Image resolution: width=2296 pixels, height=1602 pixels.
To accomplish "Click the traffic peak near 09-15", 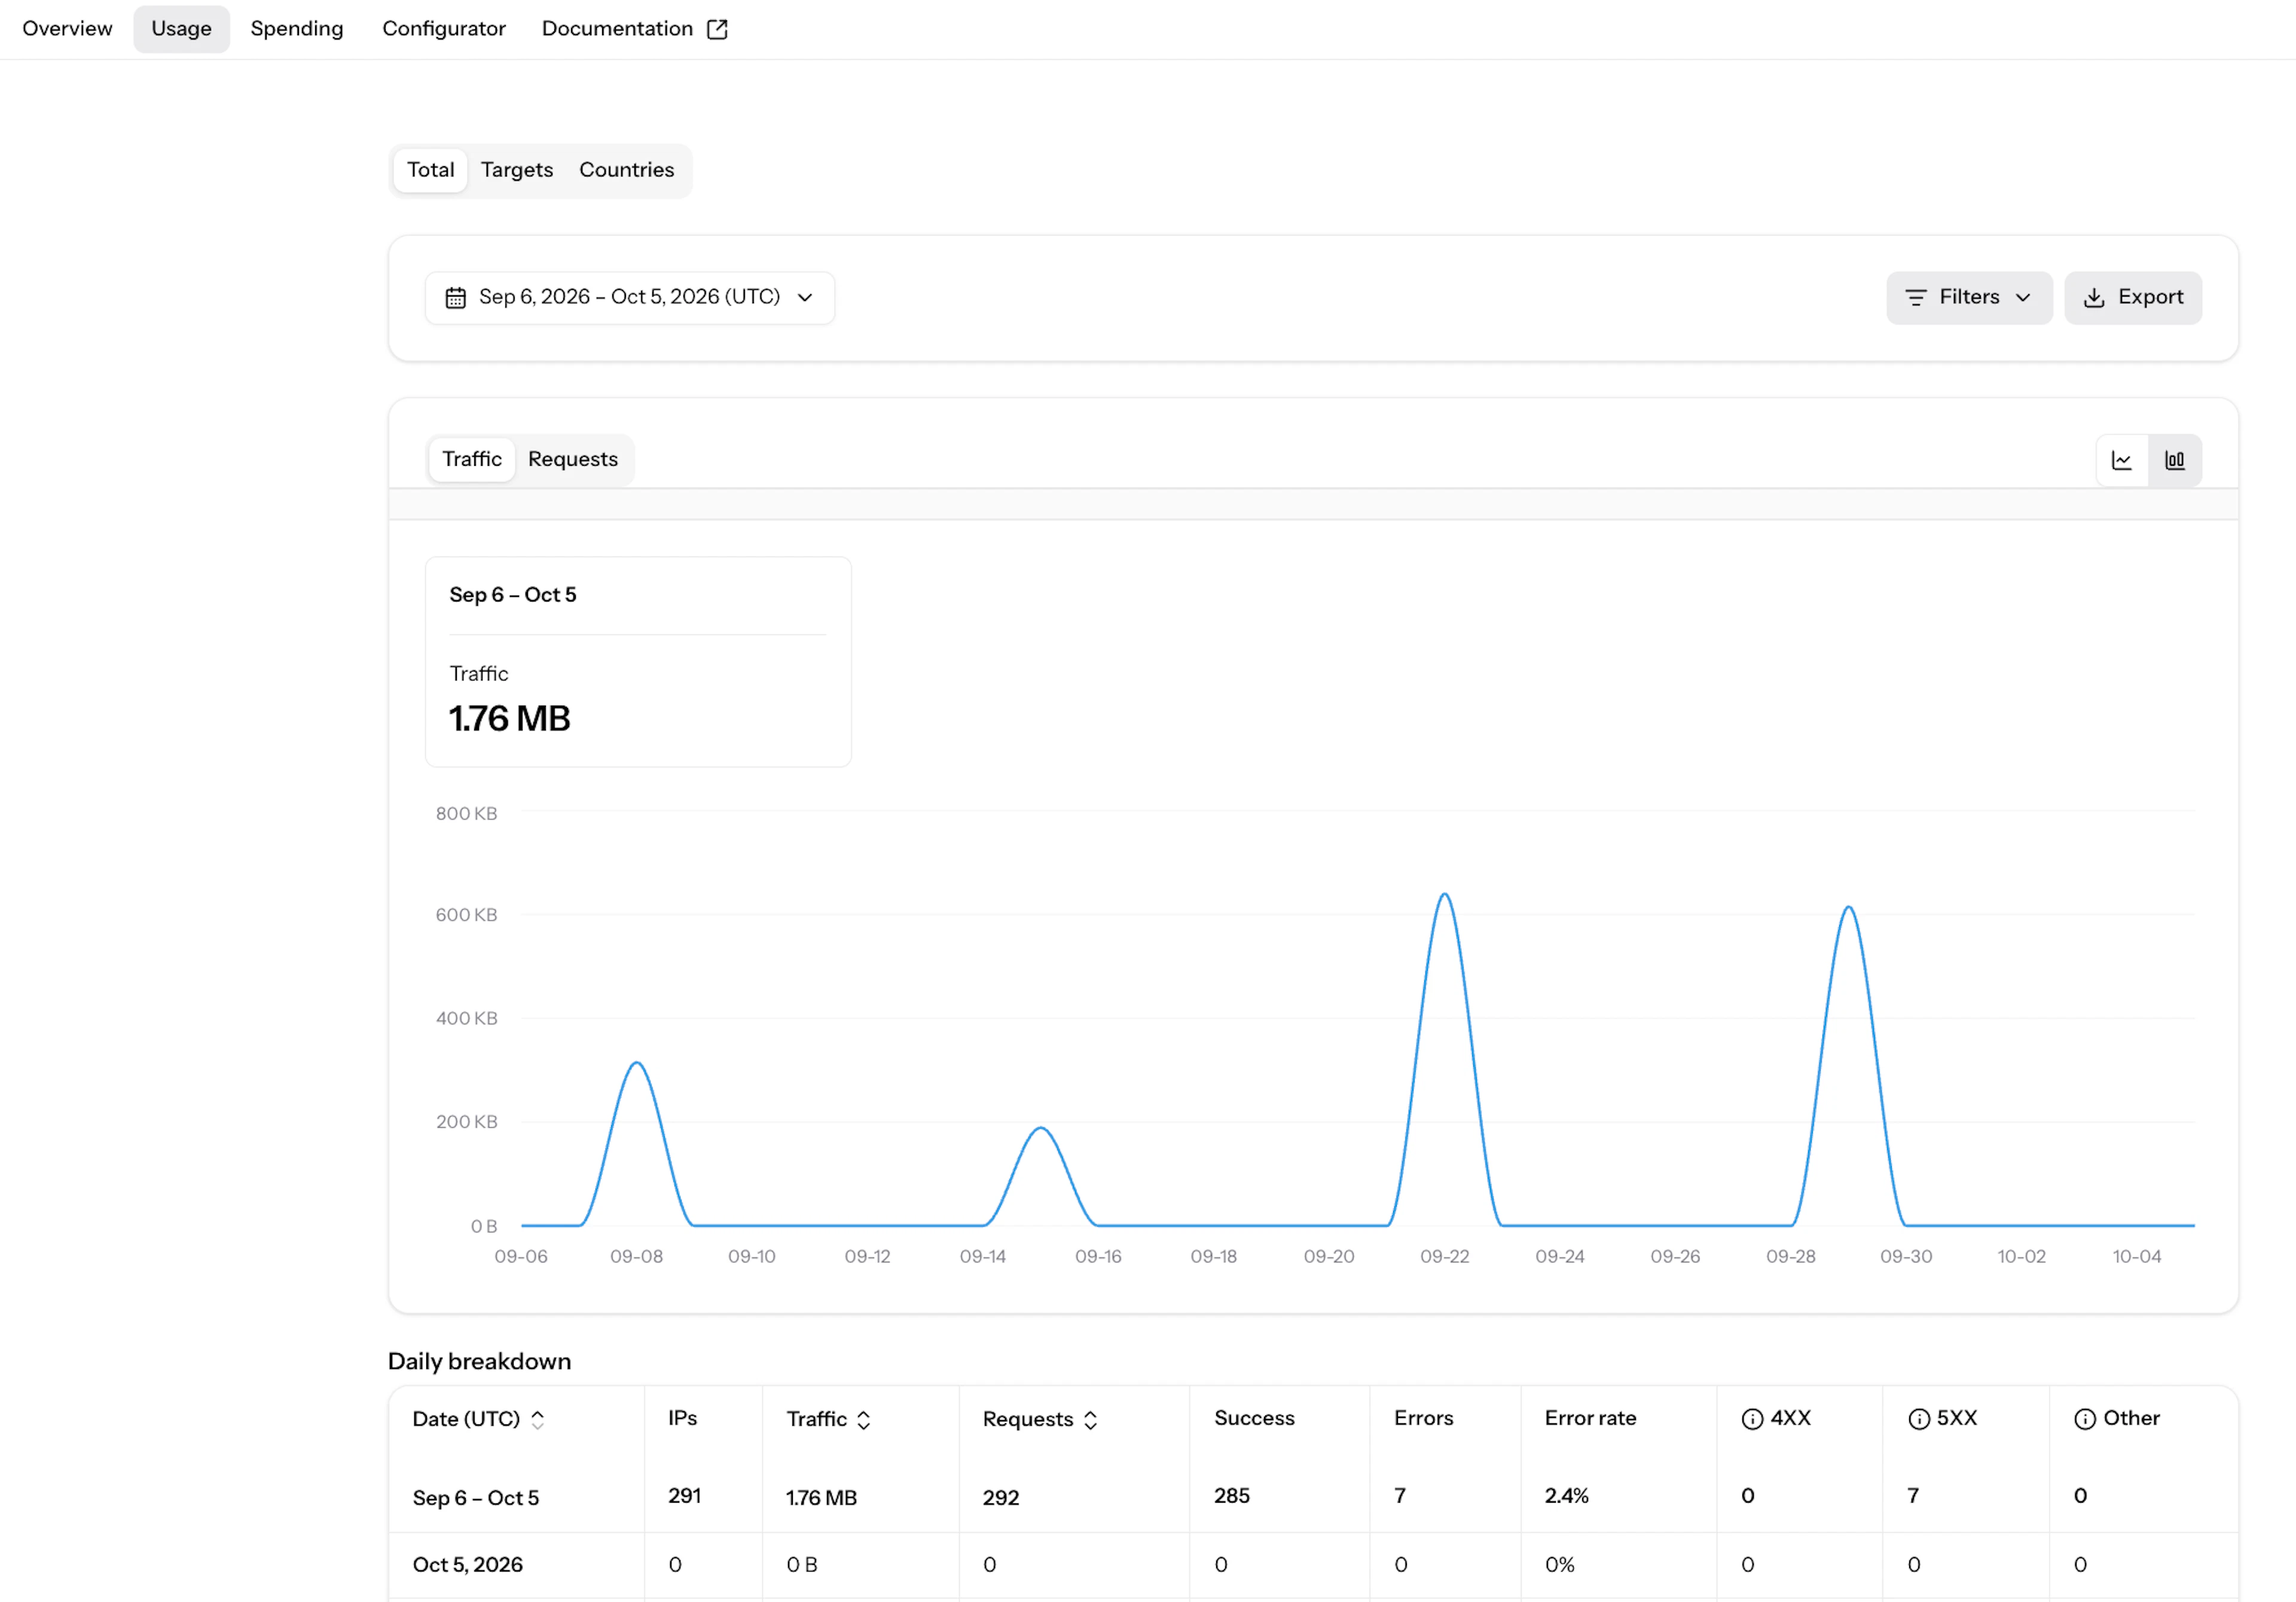I will click(x=1041, y=1129).
